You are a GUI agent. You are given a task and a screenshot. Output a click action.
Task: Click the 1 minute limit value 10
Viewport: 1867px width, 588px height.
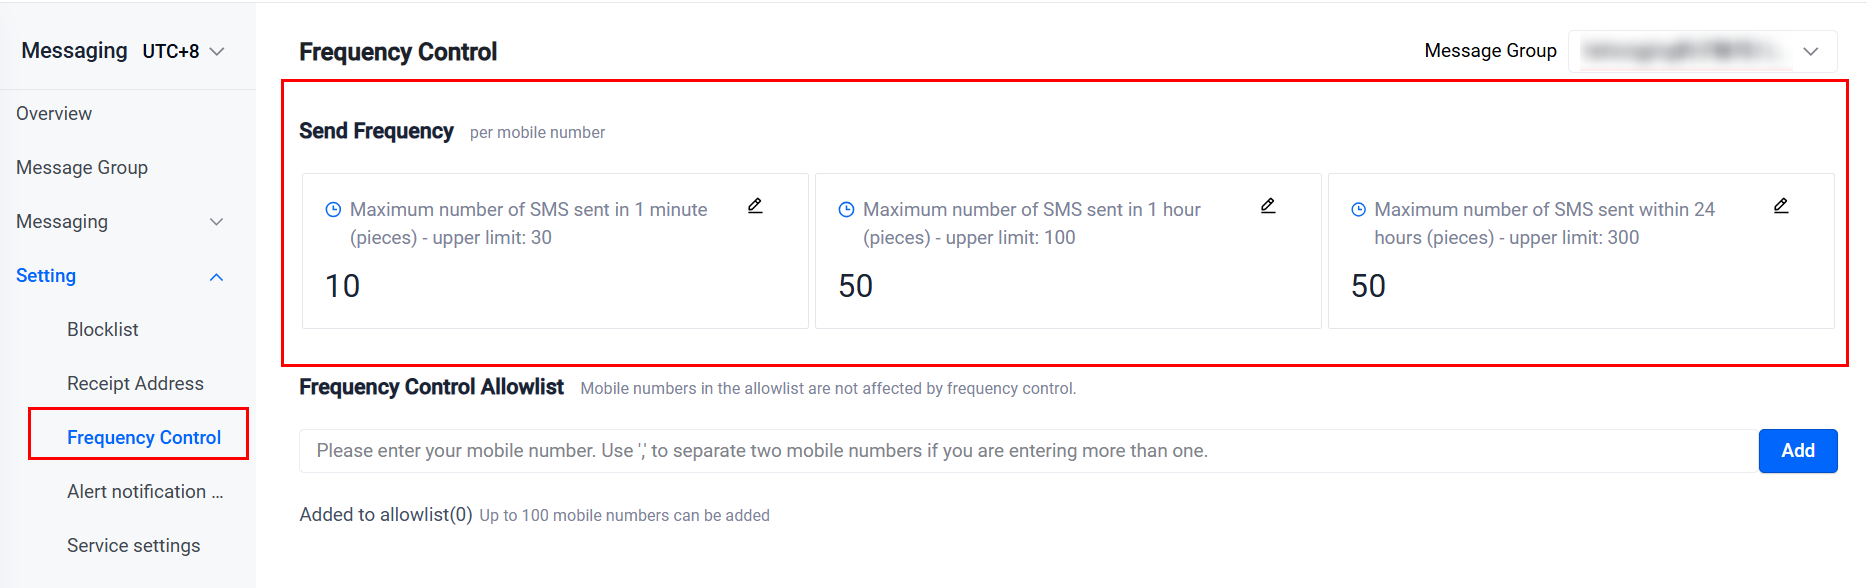click(343, 286)
